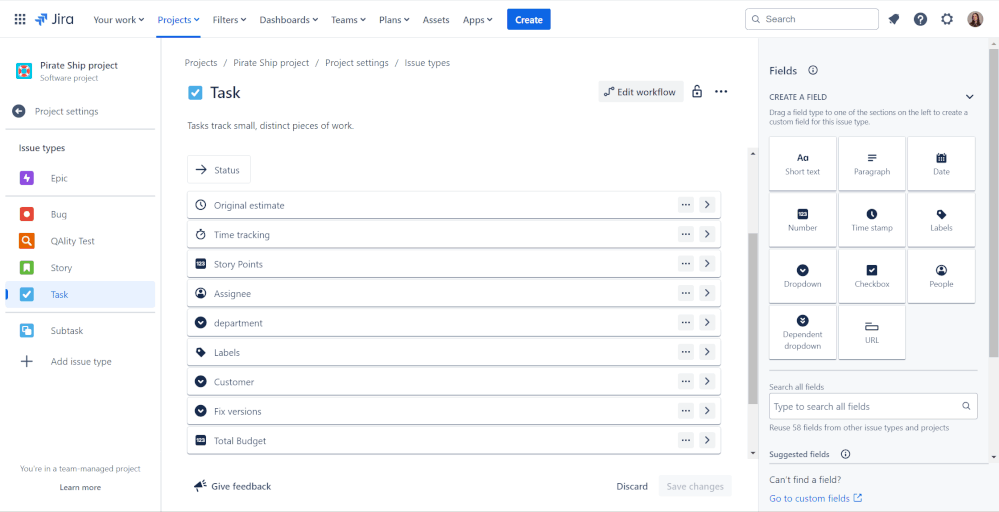This screenshot has width=999, height=512.
Task: Click the Pirate Ship project avatar icon
Action: [24, 71]
